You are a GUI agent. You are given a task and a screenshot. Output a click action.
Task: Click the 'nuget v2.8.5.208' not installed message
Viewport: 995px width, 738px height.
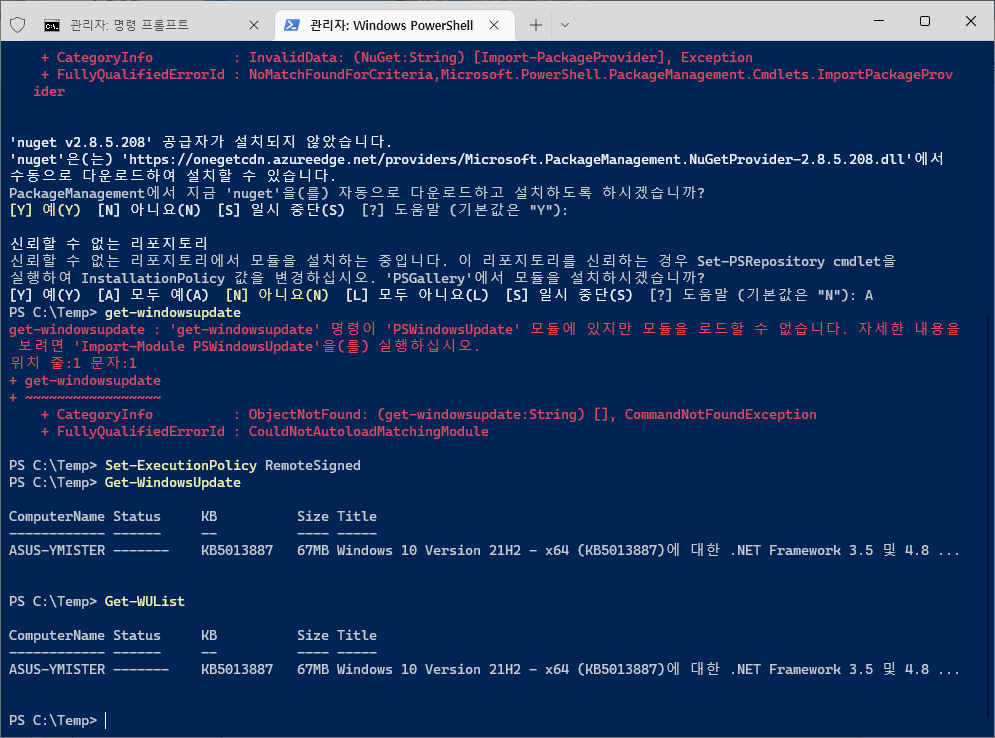(201, 142)
